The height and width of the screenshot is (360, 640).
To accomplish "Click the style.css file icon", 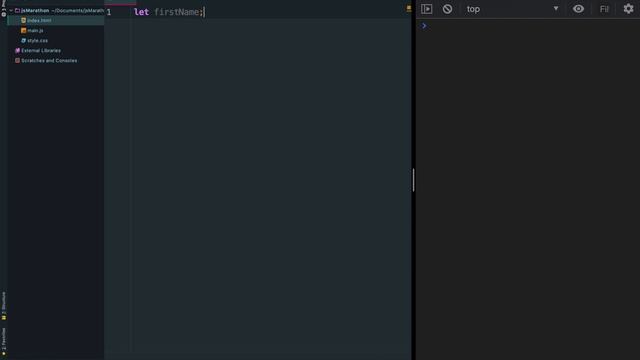I will (23, 40).
